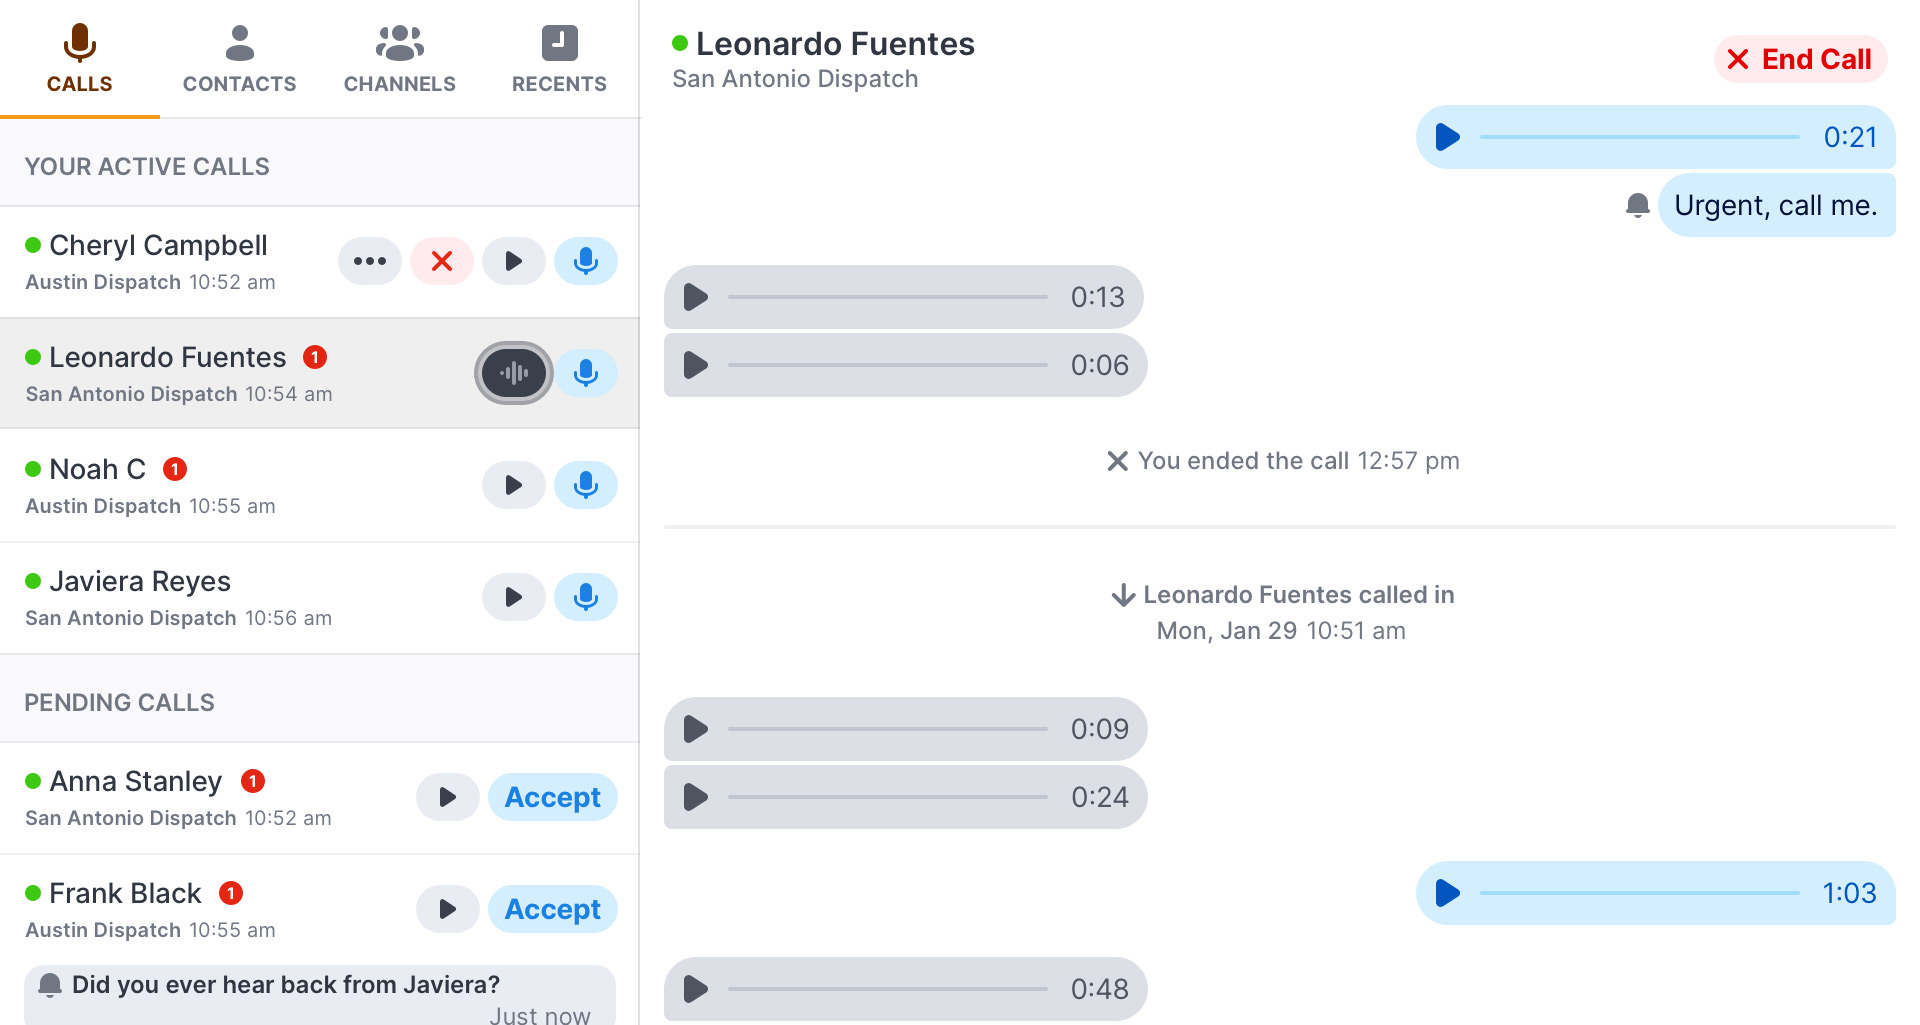The image size is (1920, 1025).
Task: Seek within the 0:13 voice message track
Action: coord(887,297)
